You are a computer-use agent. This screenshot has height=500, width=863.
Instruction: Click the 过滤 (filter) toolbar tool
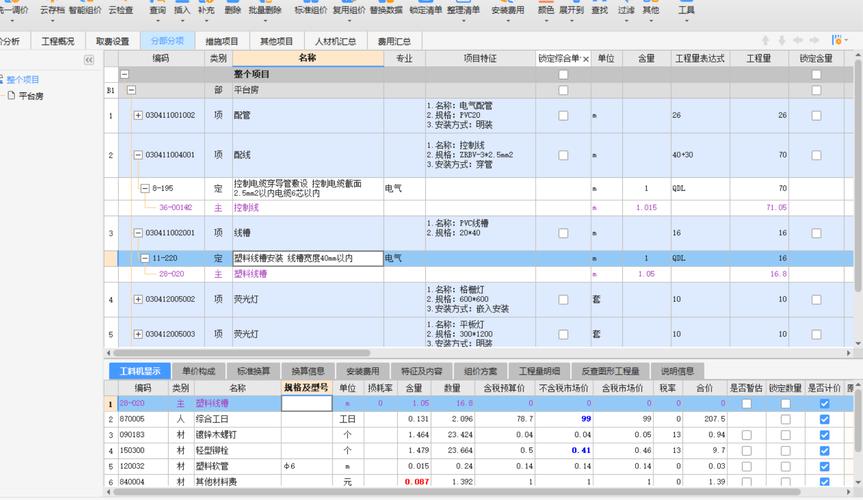point(626,10)
